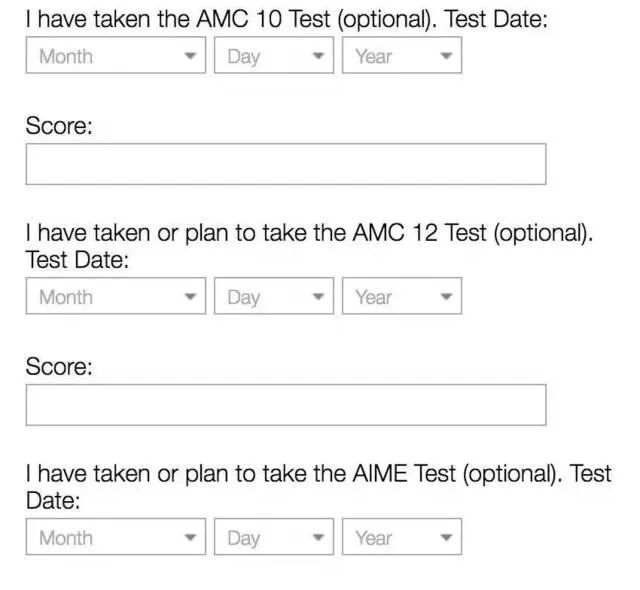Select the AIME test Year dropdown
The width and height of the screenshot is (640, 590).
[x=401, y=538]
